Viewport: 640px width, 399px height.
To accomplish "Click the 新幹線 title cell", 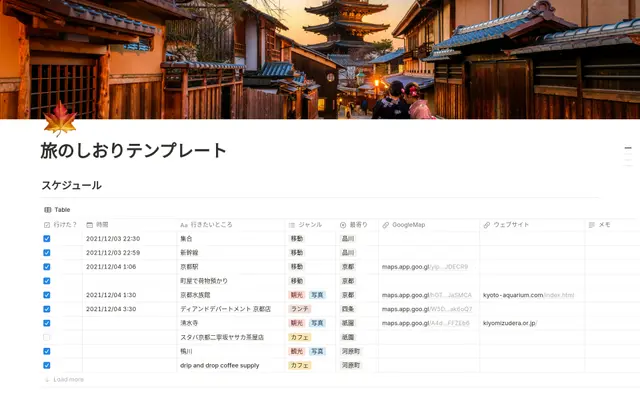I will point(231,253).
